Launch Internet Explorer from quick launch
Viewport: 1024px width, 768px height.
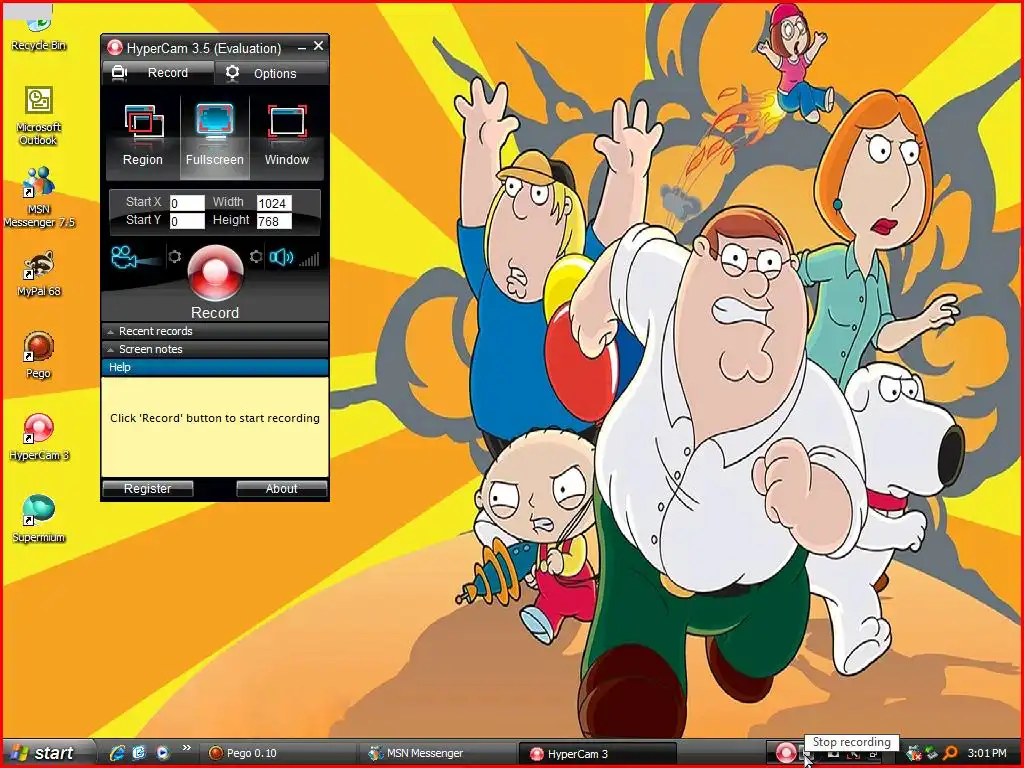(x=117, y=753)
